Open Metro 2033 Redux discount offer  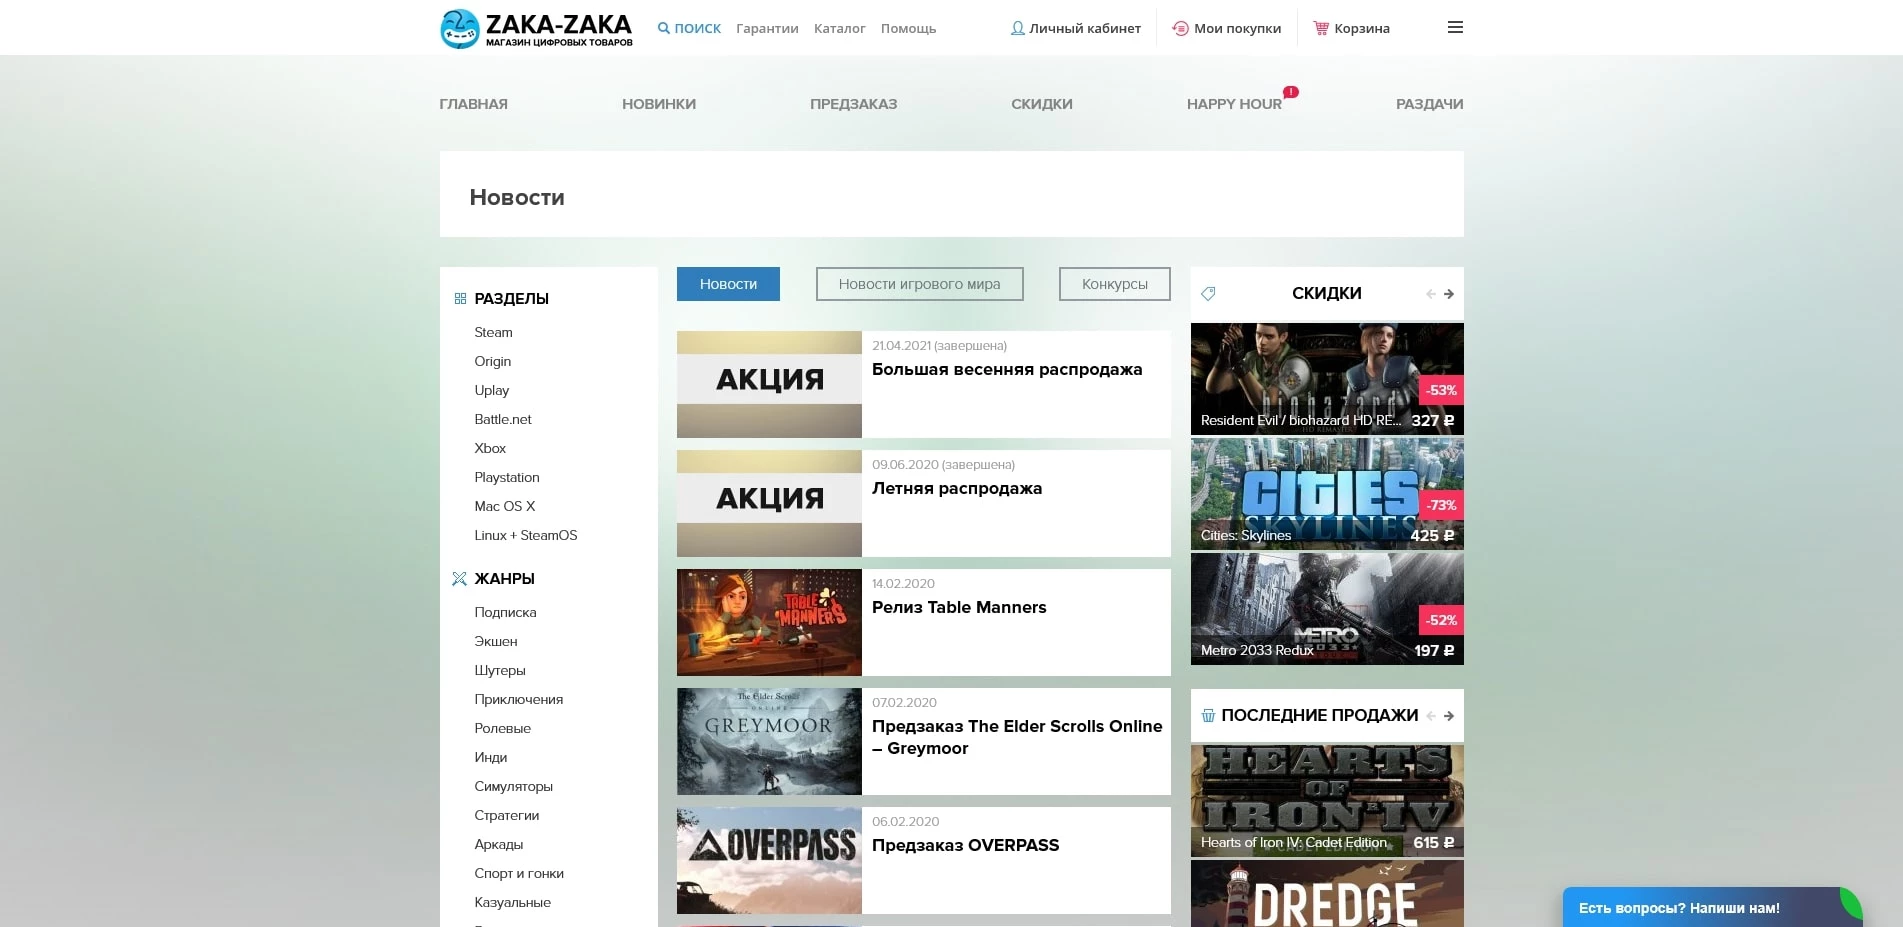tap(1326, 609)
